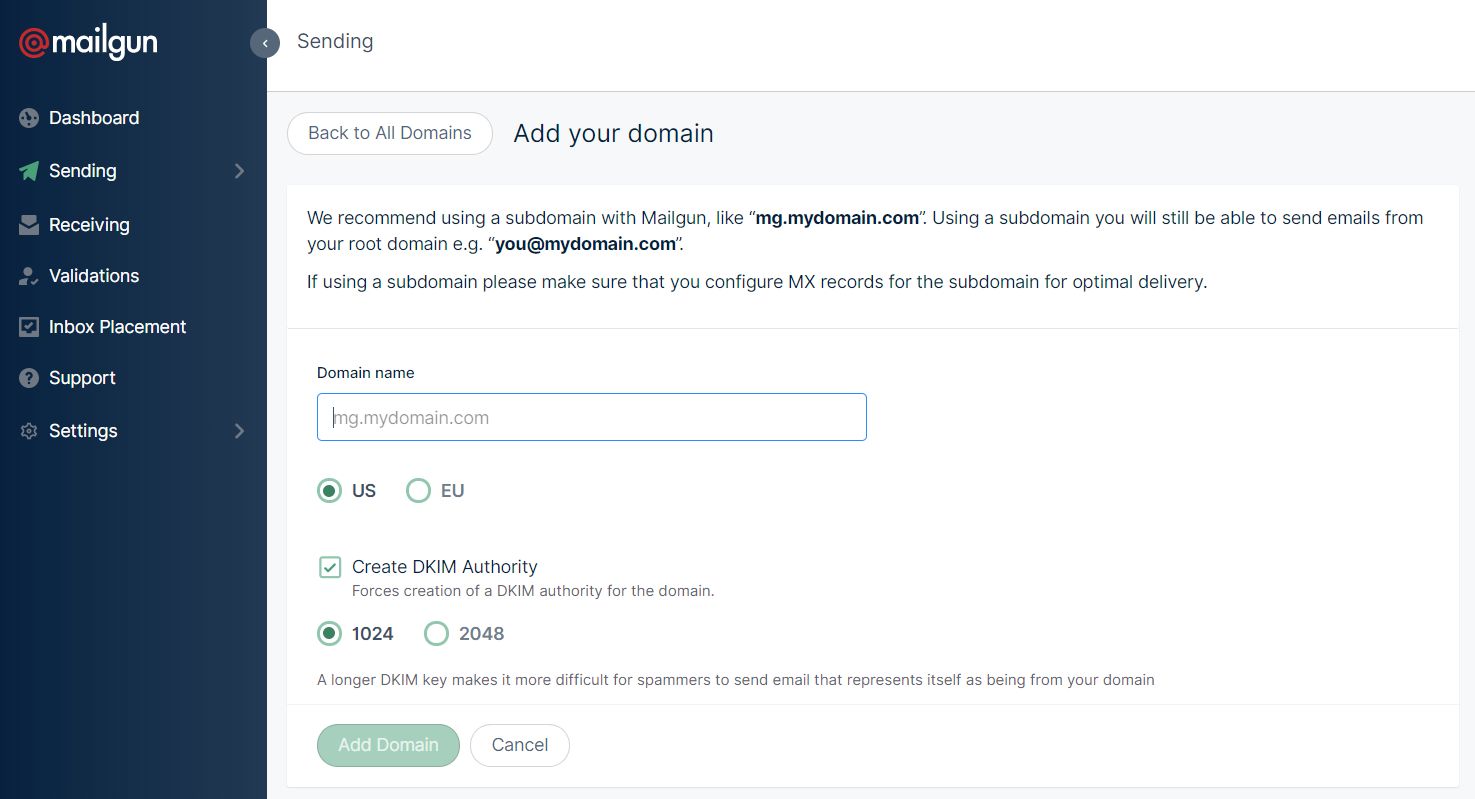Click the Support help icon
The height and width of the screenshot is (799, 1475).
point(28,378)
